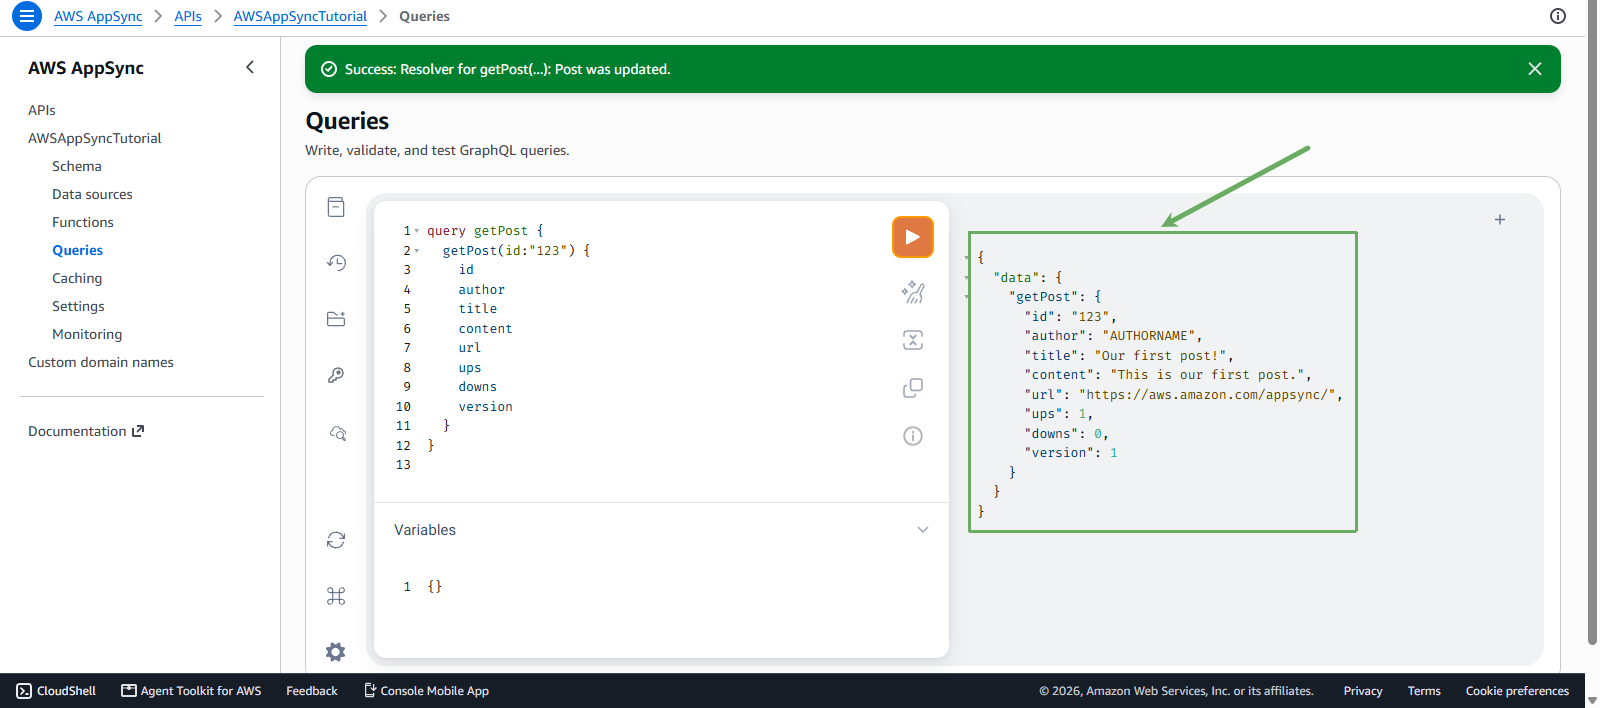Click the "author" field in query editor

(x=482, y=290)
